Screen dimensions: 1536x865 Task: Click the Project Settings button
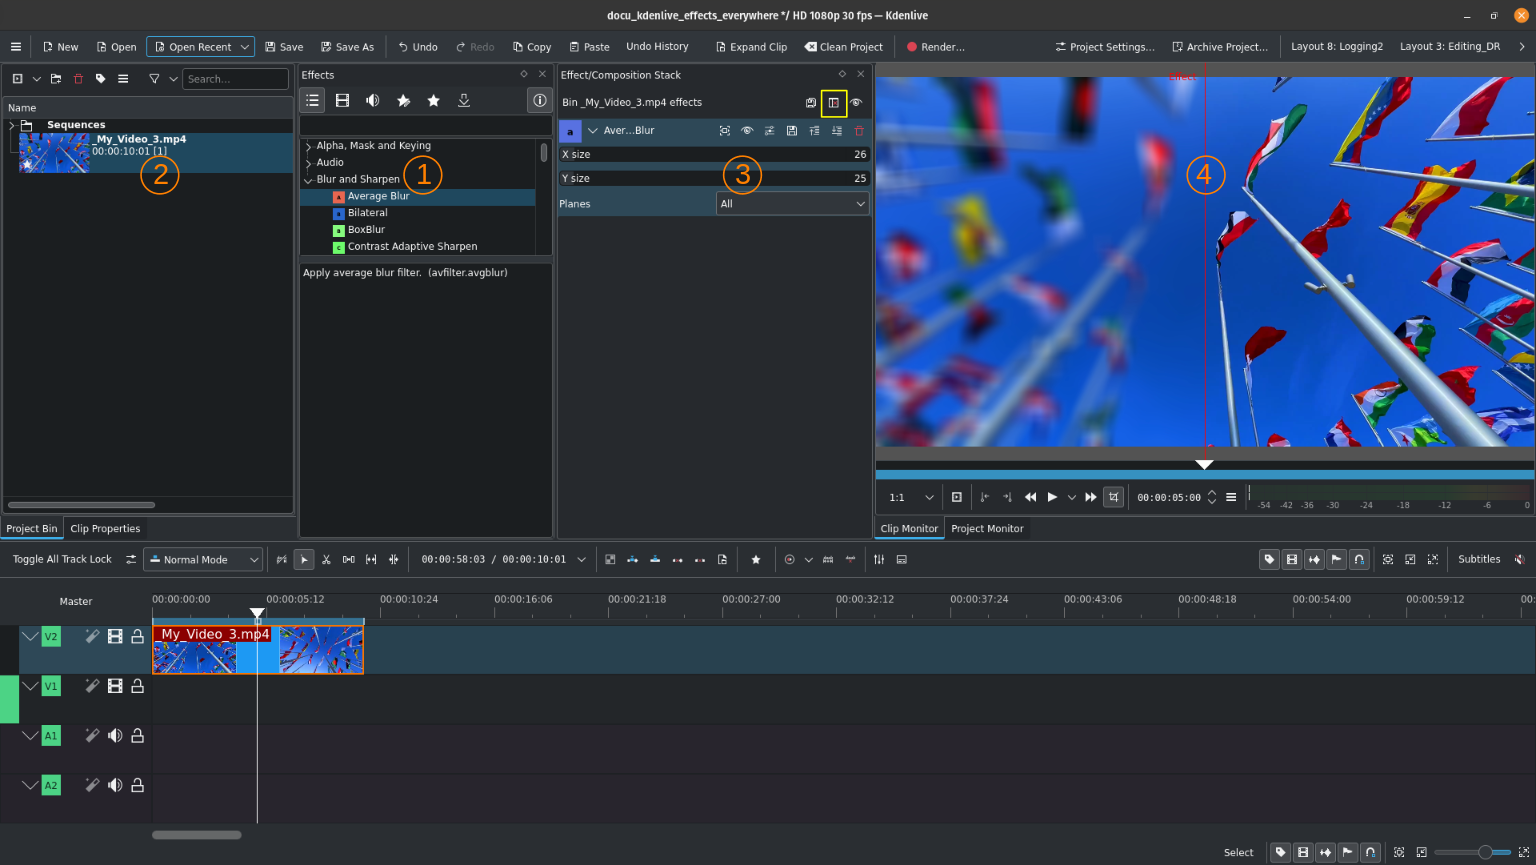click(x=1104, y=47)
